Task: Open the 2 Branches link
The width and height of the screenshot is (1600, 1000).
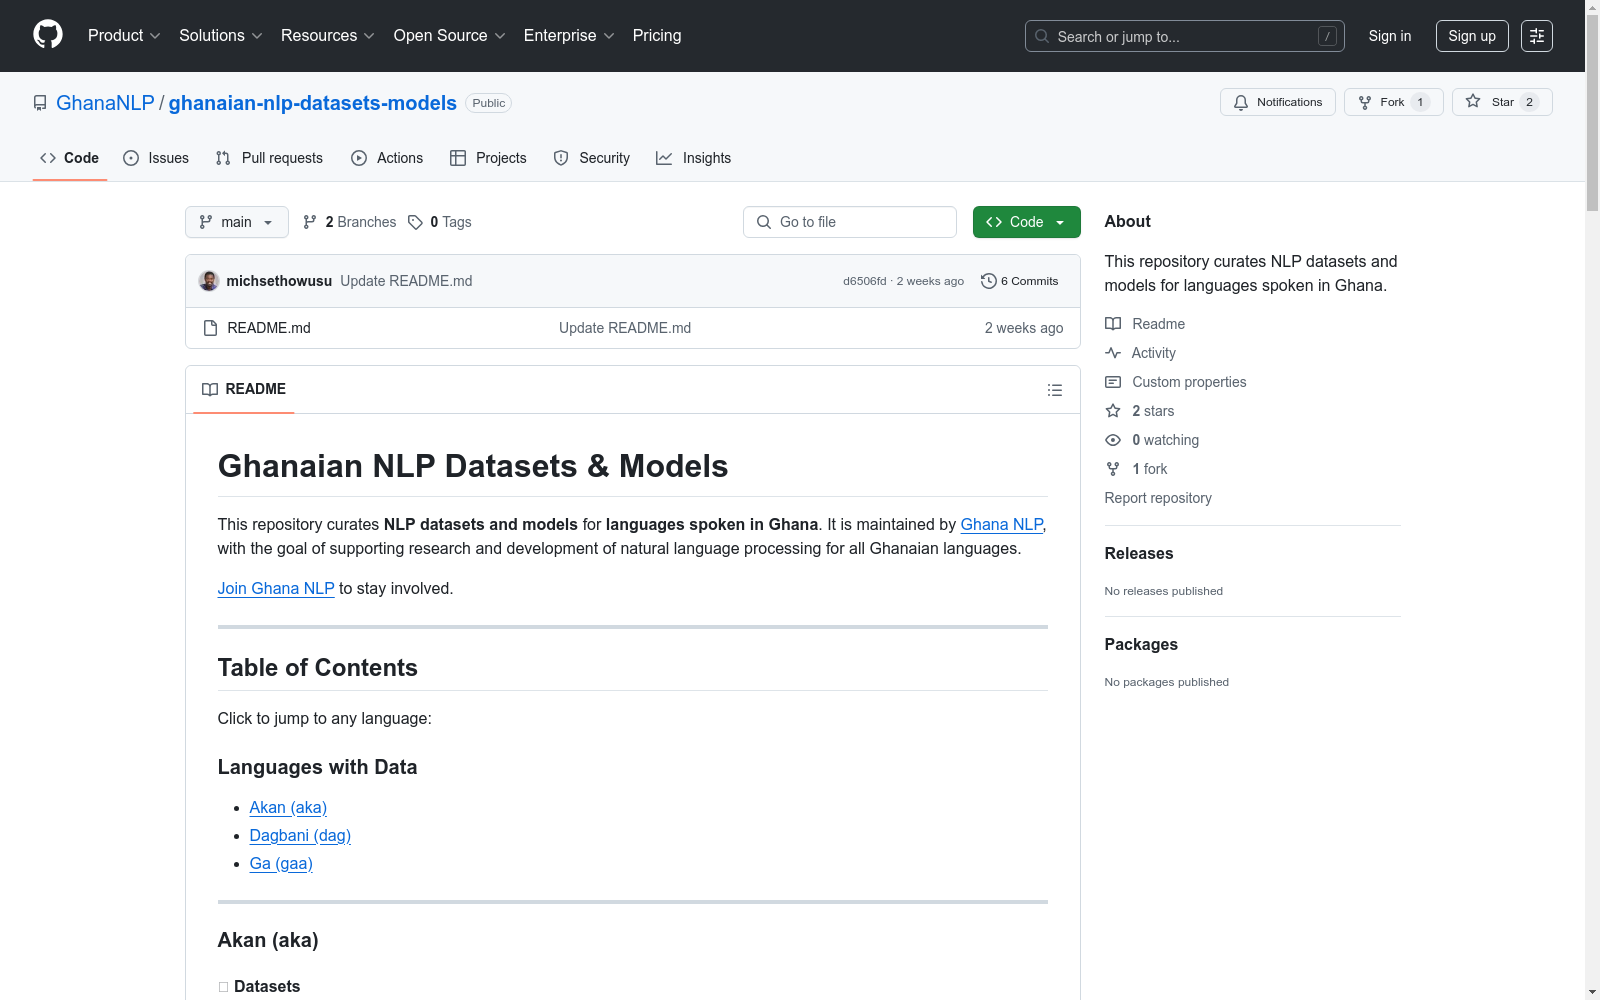Action: click(350, 222)
